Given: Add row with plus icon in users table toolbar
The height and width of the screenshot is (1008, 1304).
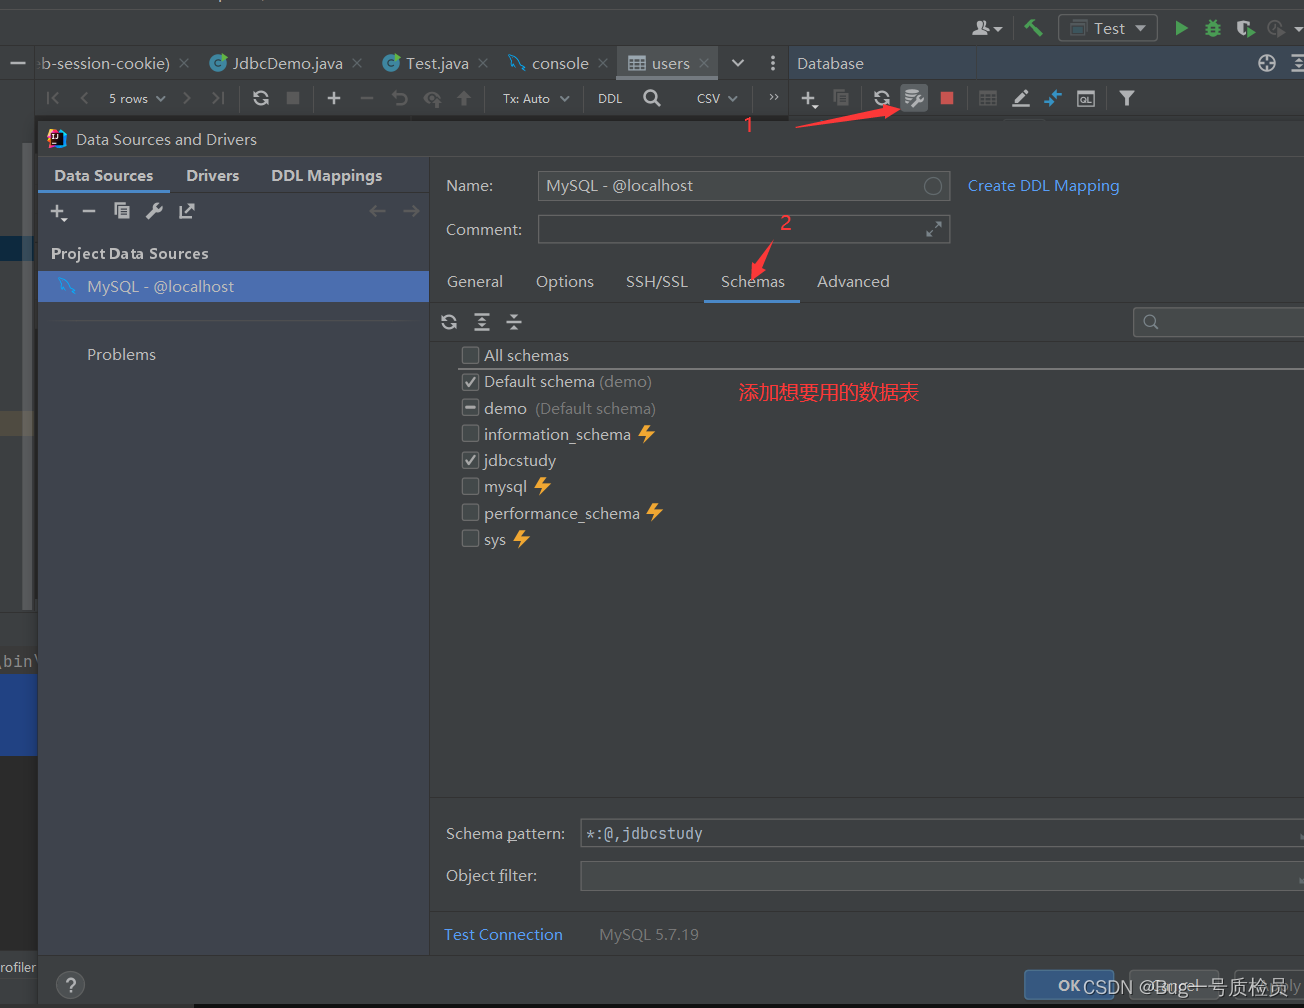Looking at the screenshot, I should click(334, 98).
